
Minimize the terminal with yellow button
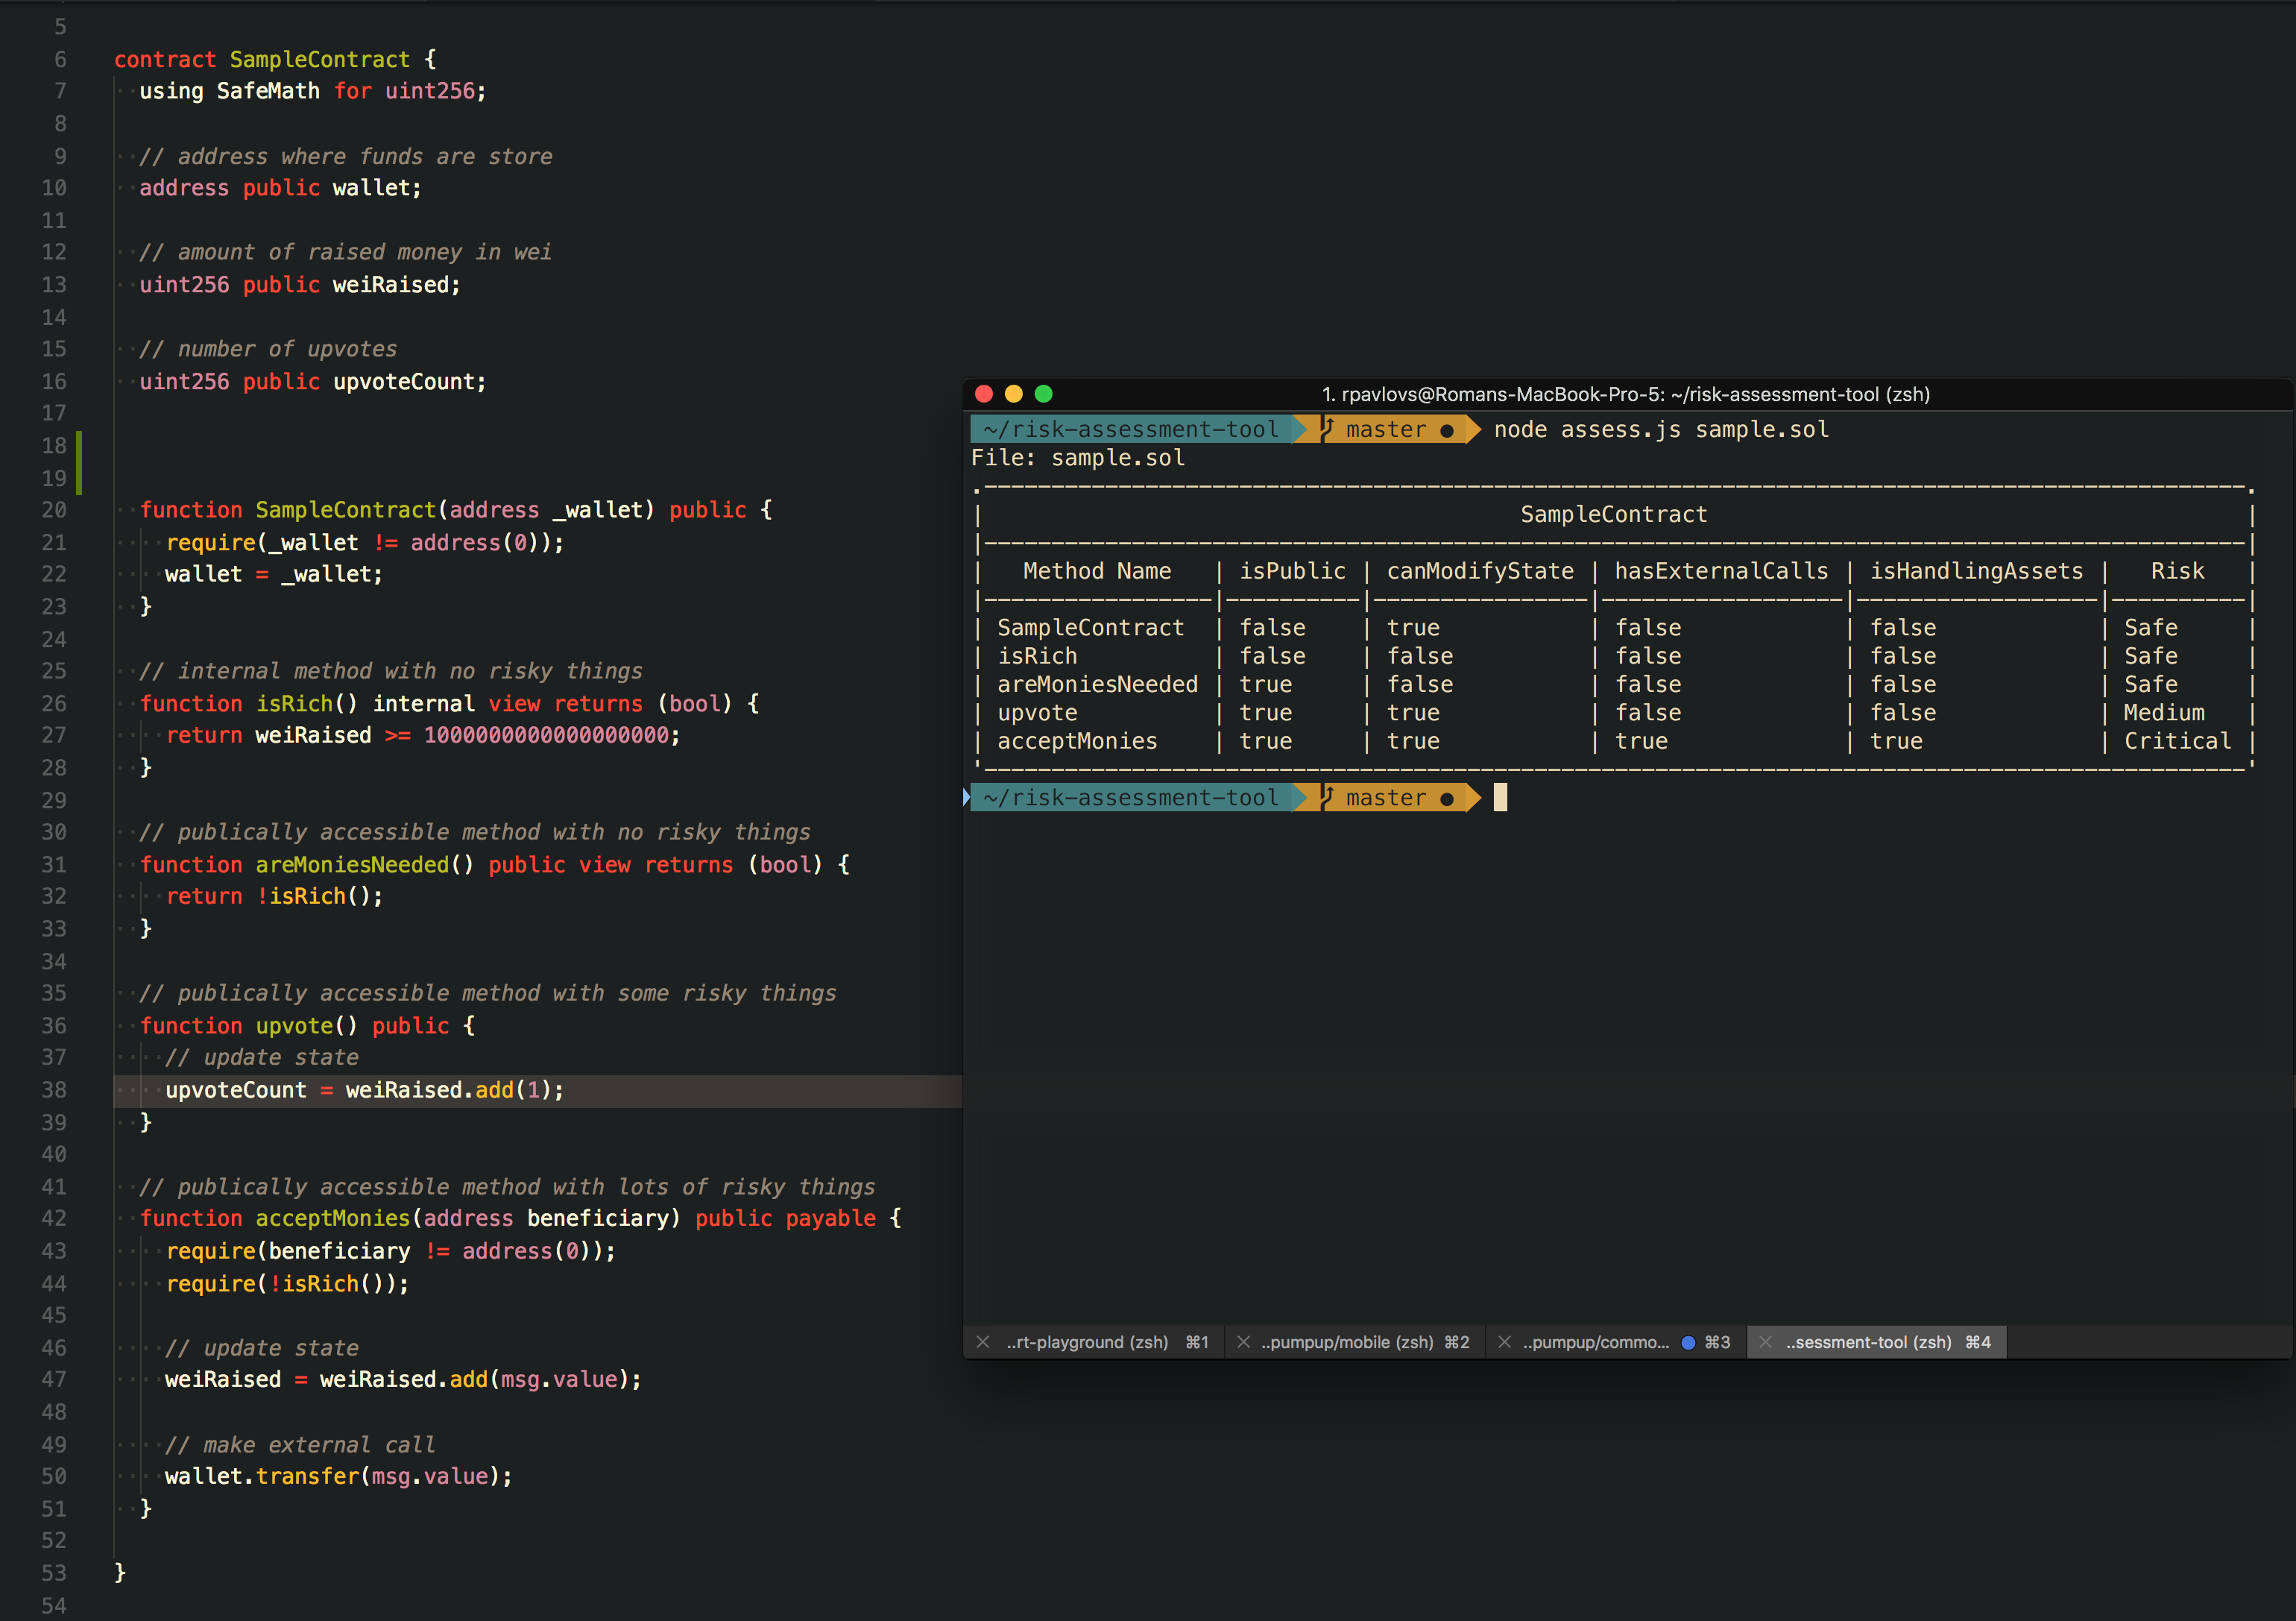(x=1013, y=394)
